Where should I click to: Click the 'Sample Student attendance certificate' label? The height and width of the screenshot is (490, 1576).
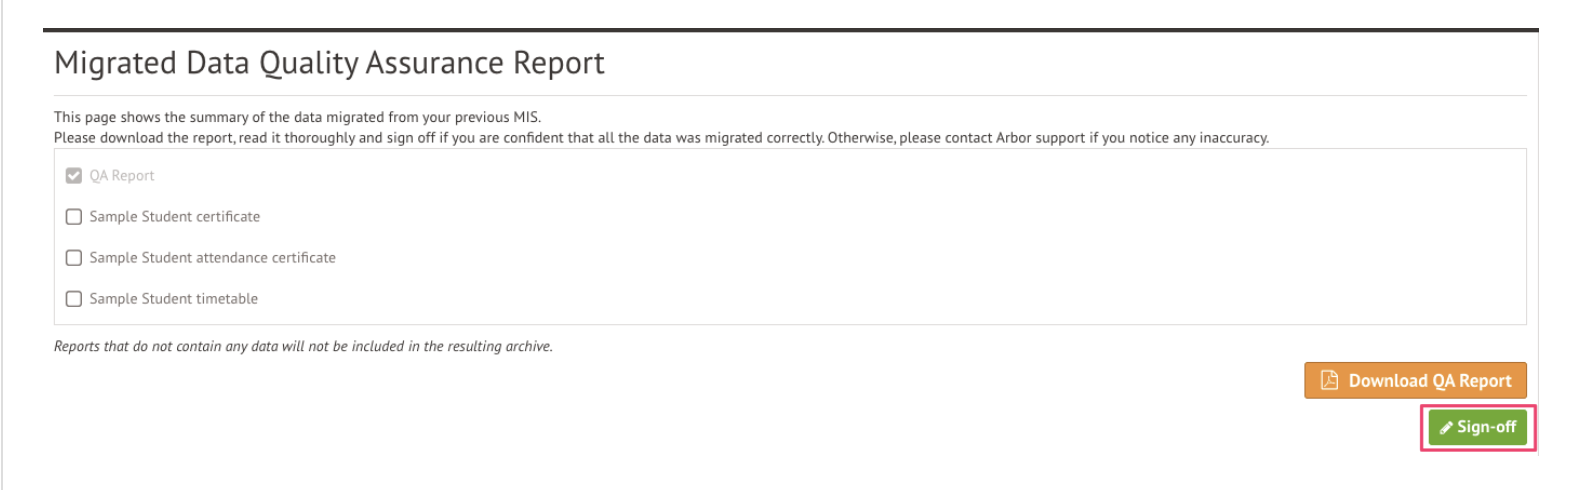212,258
